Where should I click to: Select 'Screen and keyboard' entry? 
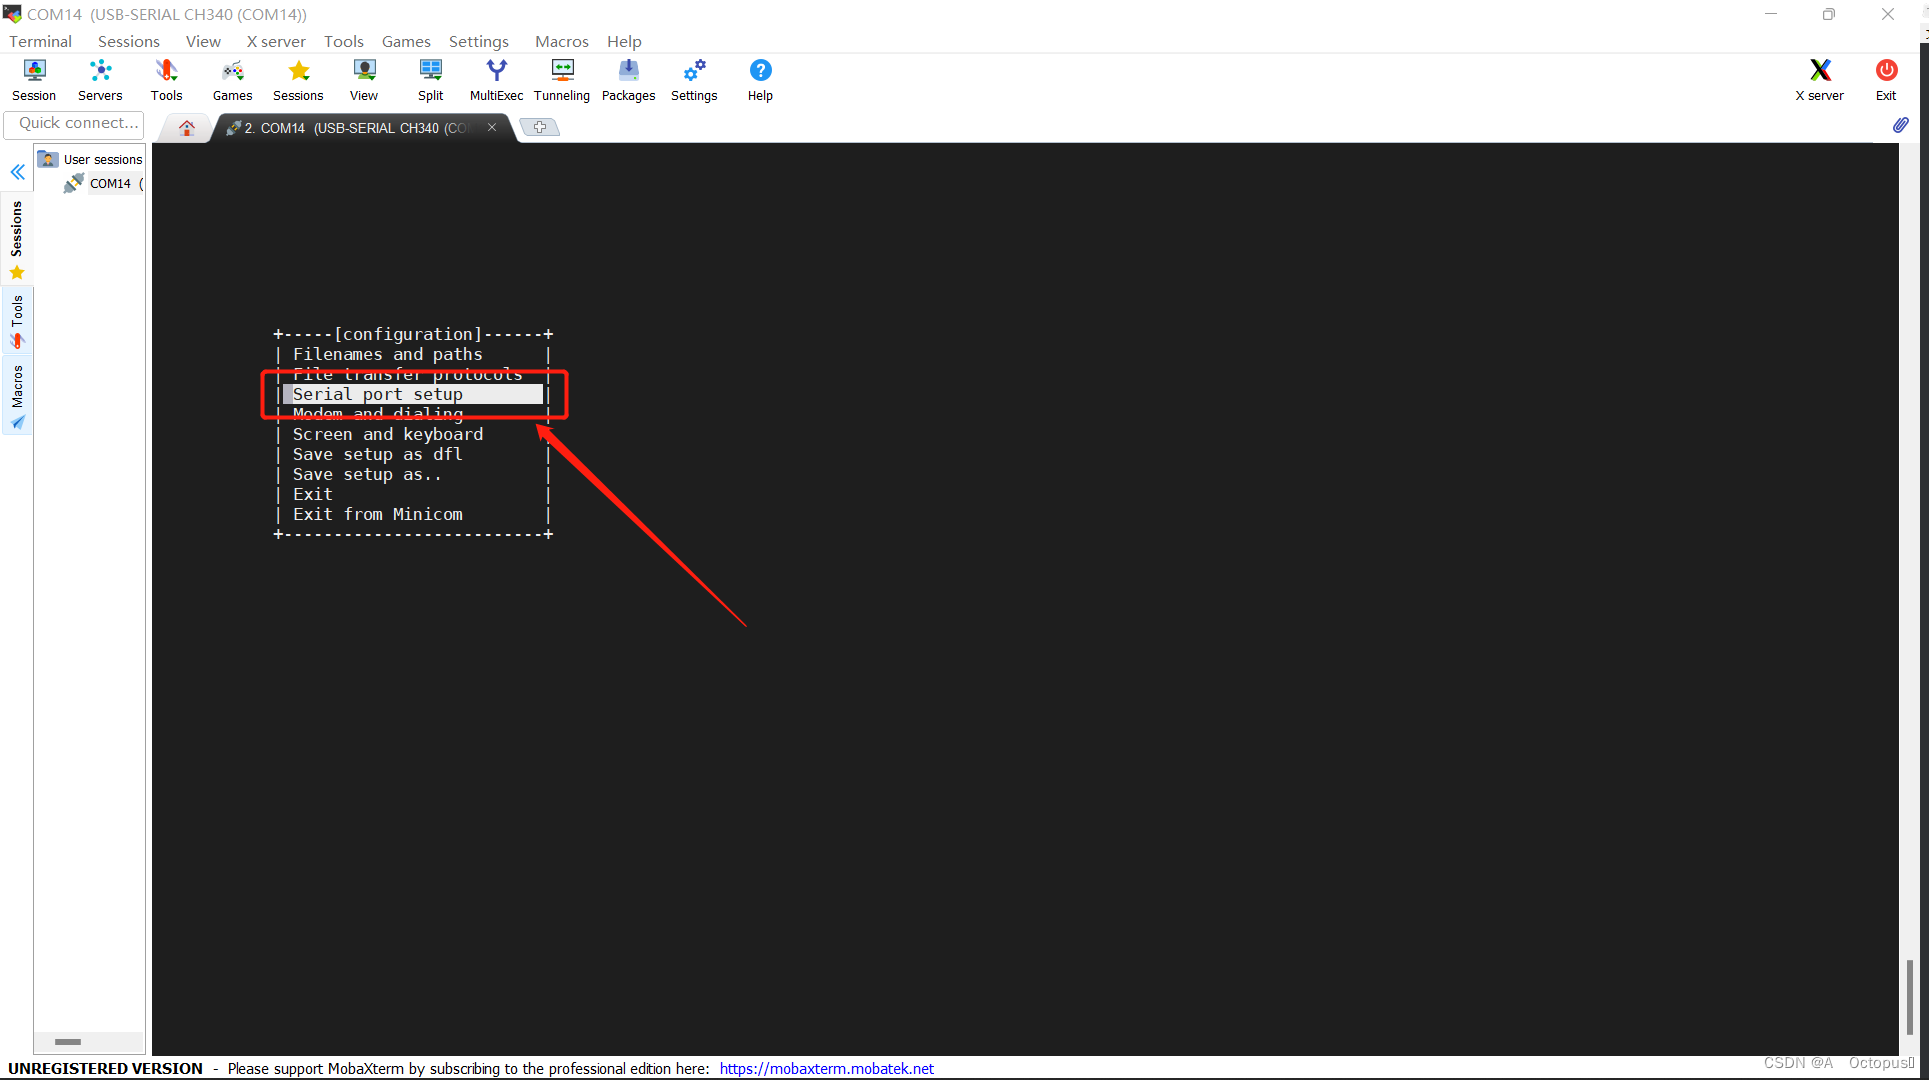(388, 434)
